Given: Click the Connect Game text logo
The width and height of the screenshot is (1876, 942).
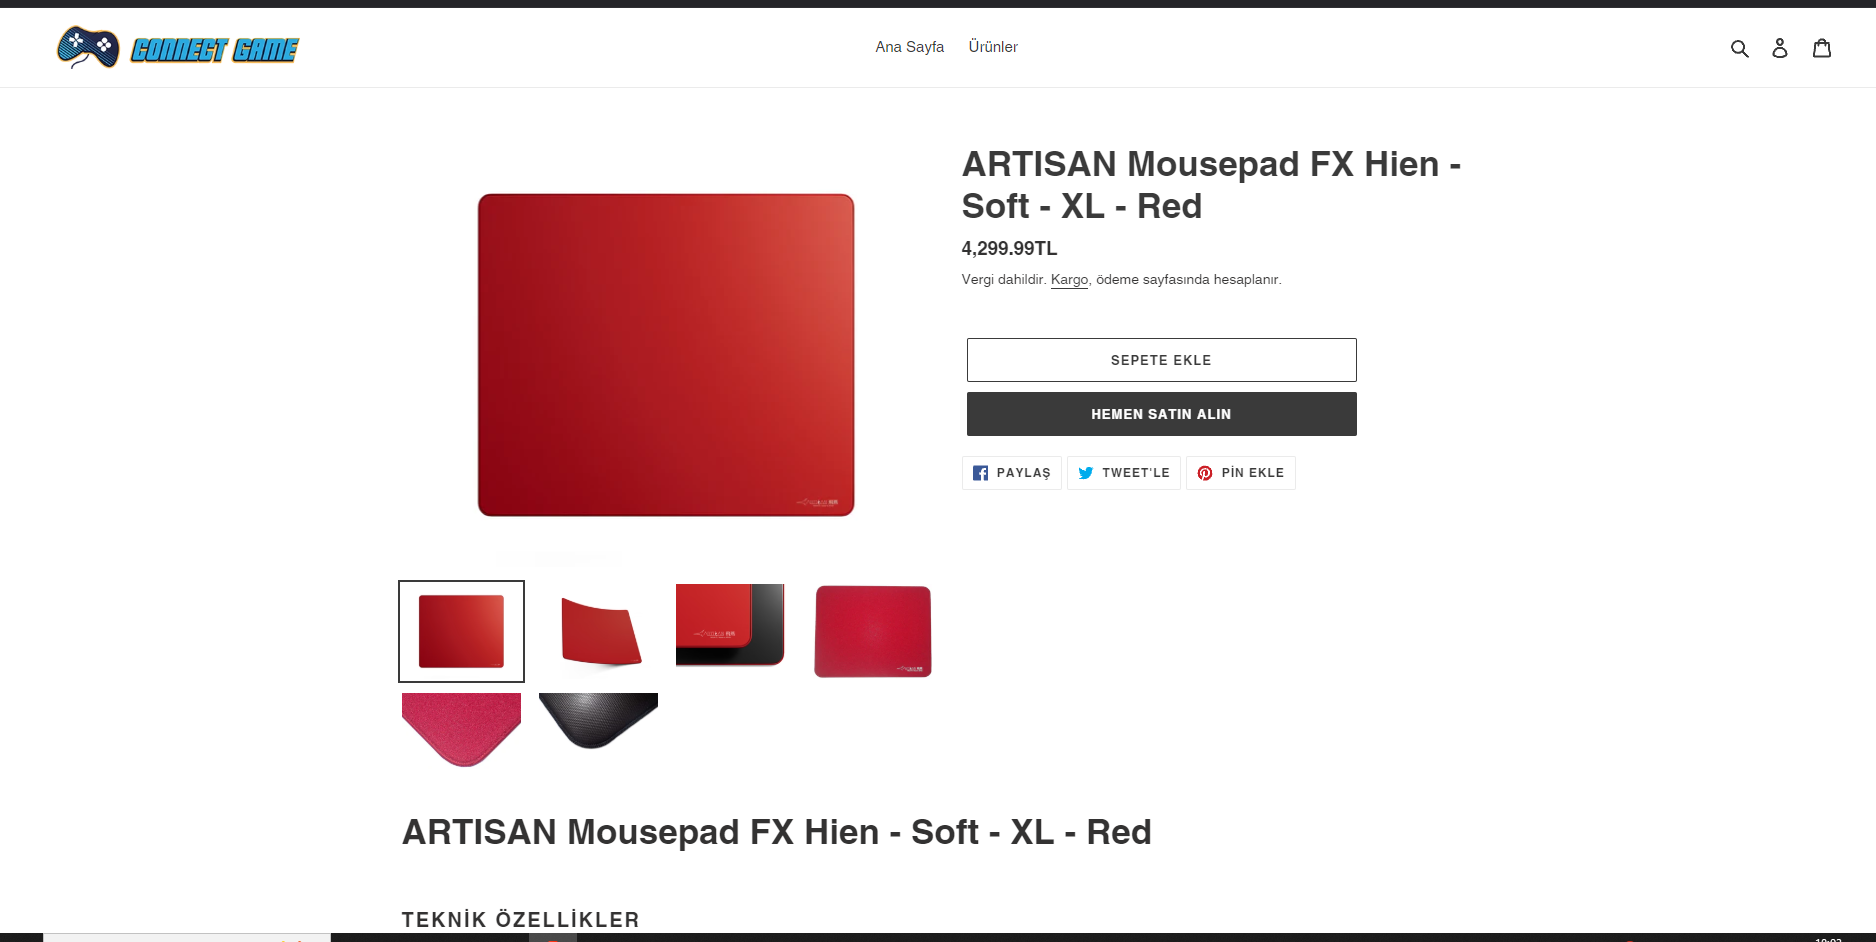Looking at the screenshot, I should (x=214, y=50).
